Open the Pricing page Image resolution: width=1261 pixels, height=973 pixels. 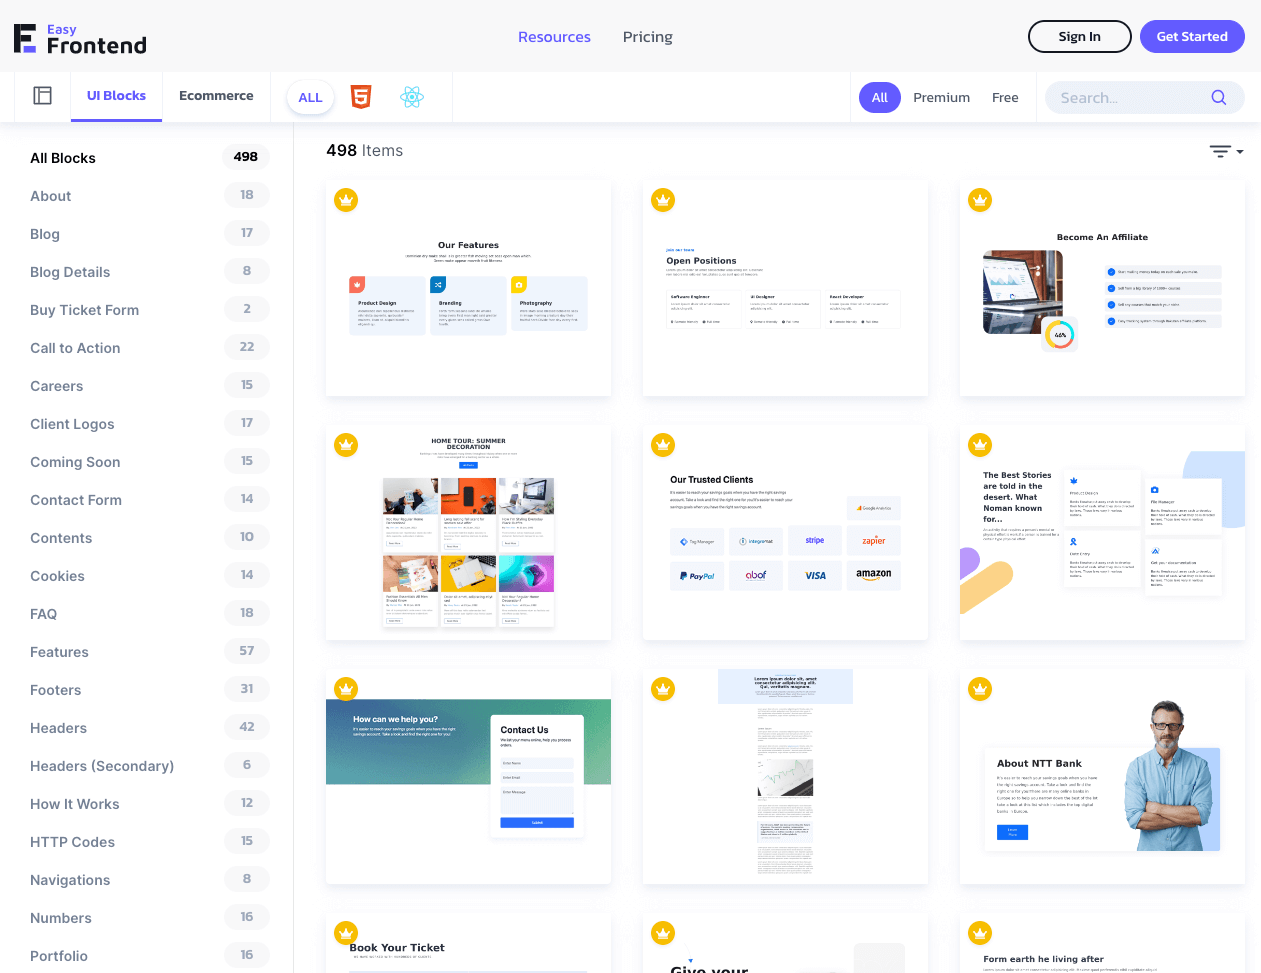tap(647, 36)
